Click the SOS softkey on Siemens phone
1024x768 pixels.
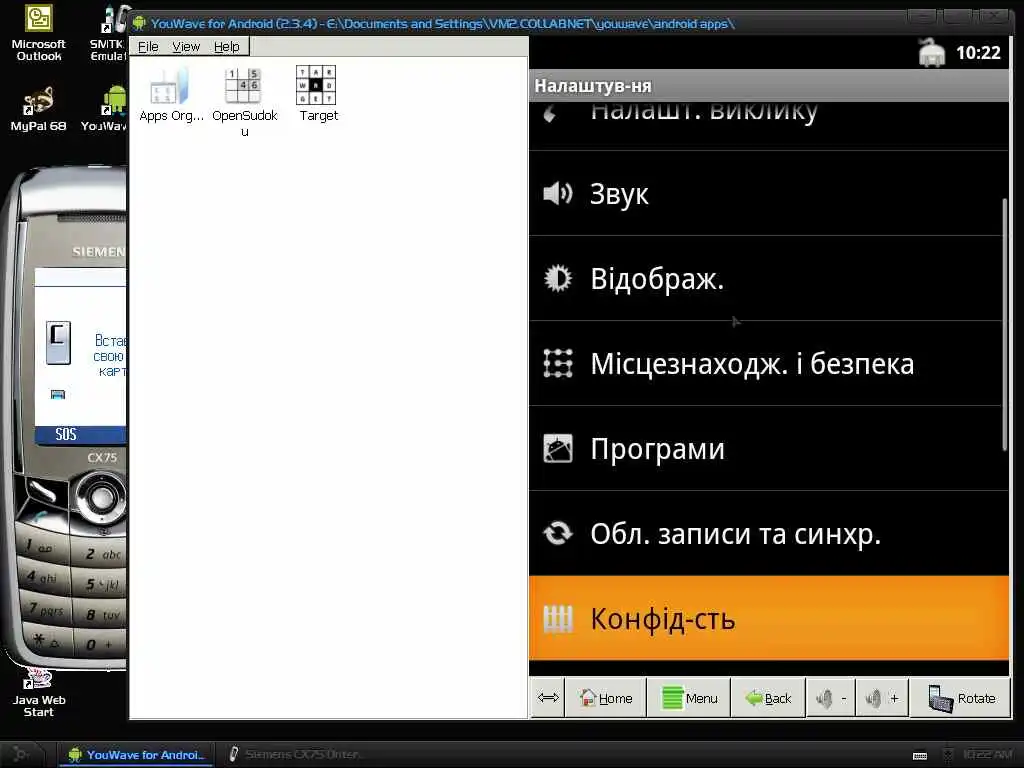66,434
